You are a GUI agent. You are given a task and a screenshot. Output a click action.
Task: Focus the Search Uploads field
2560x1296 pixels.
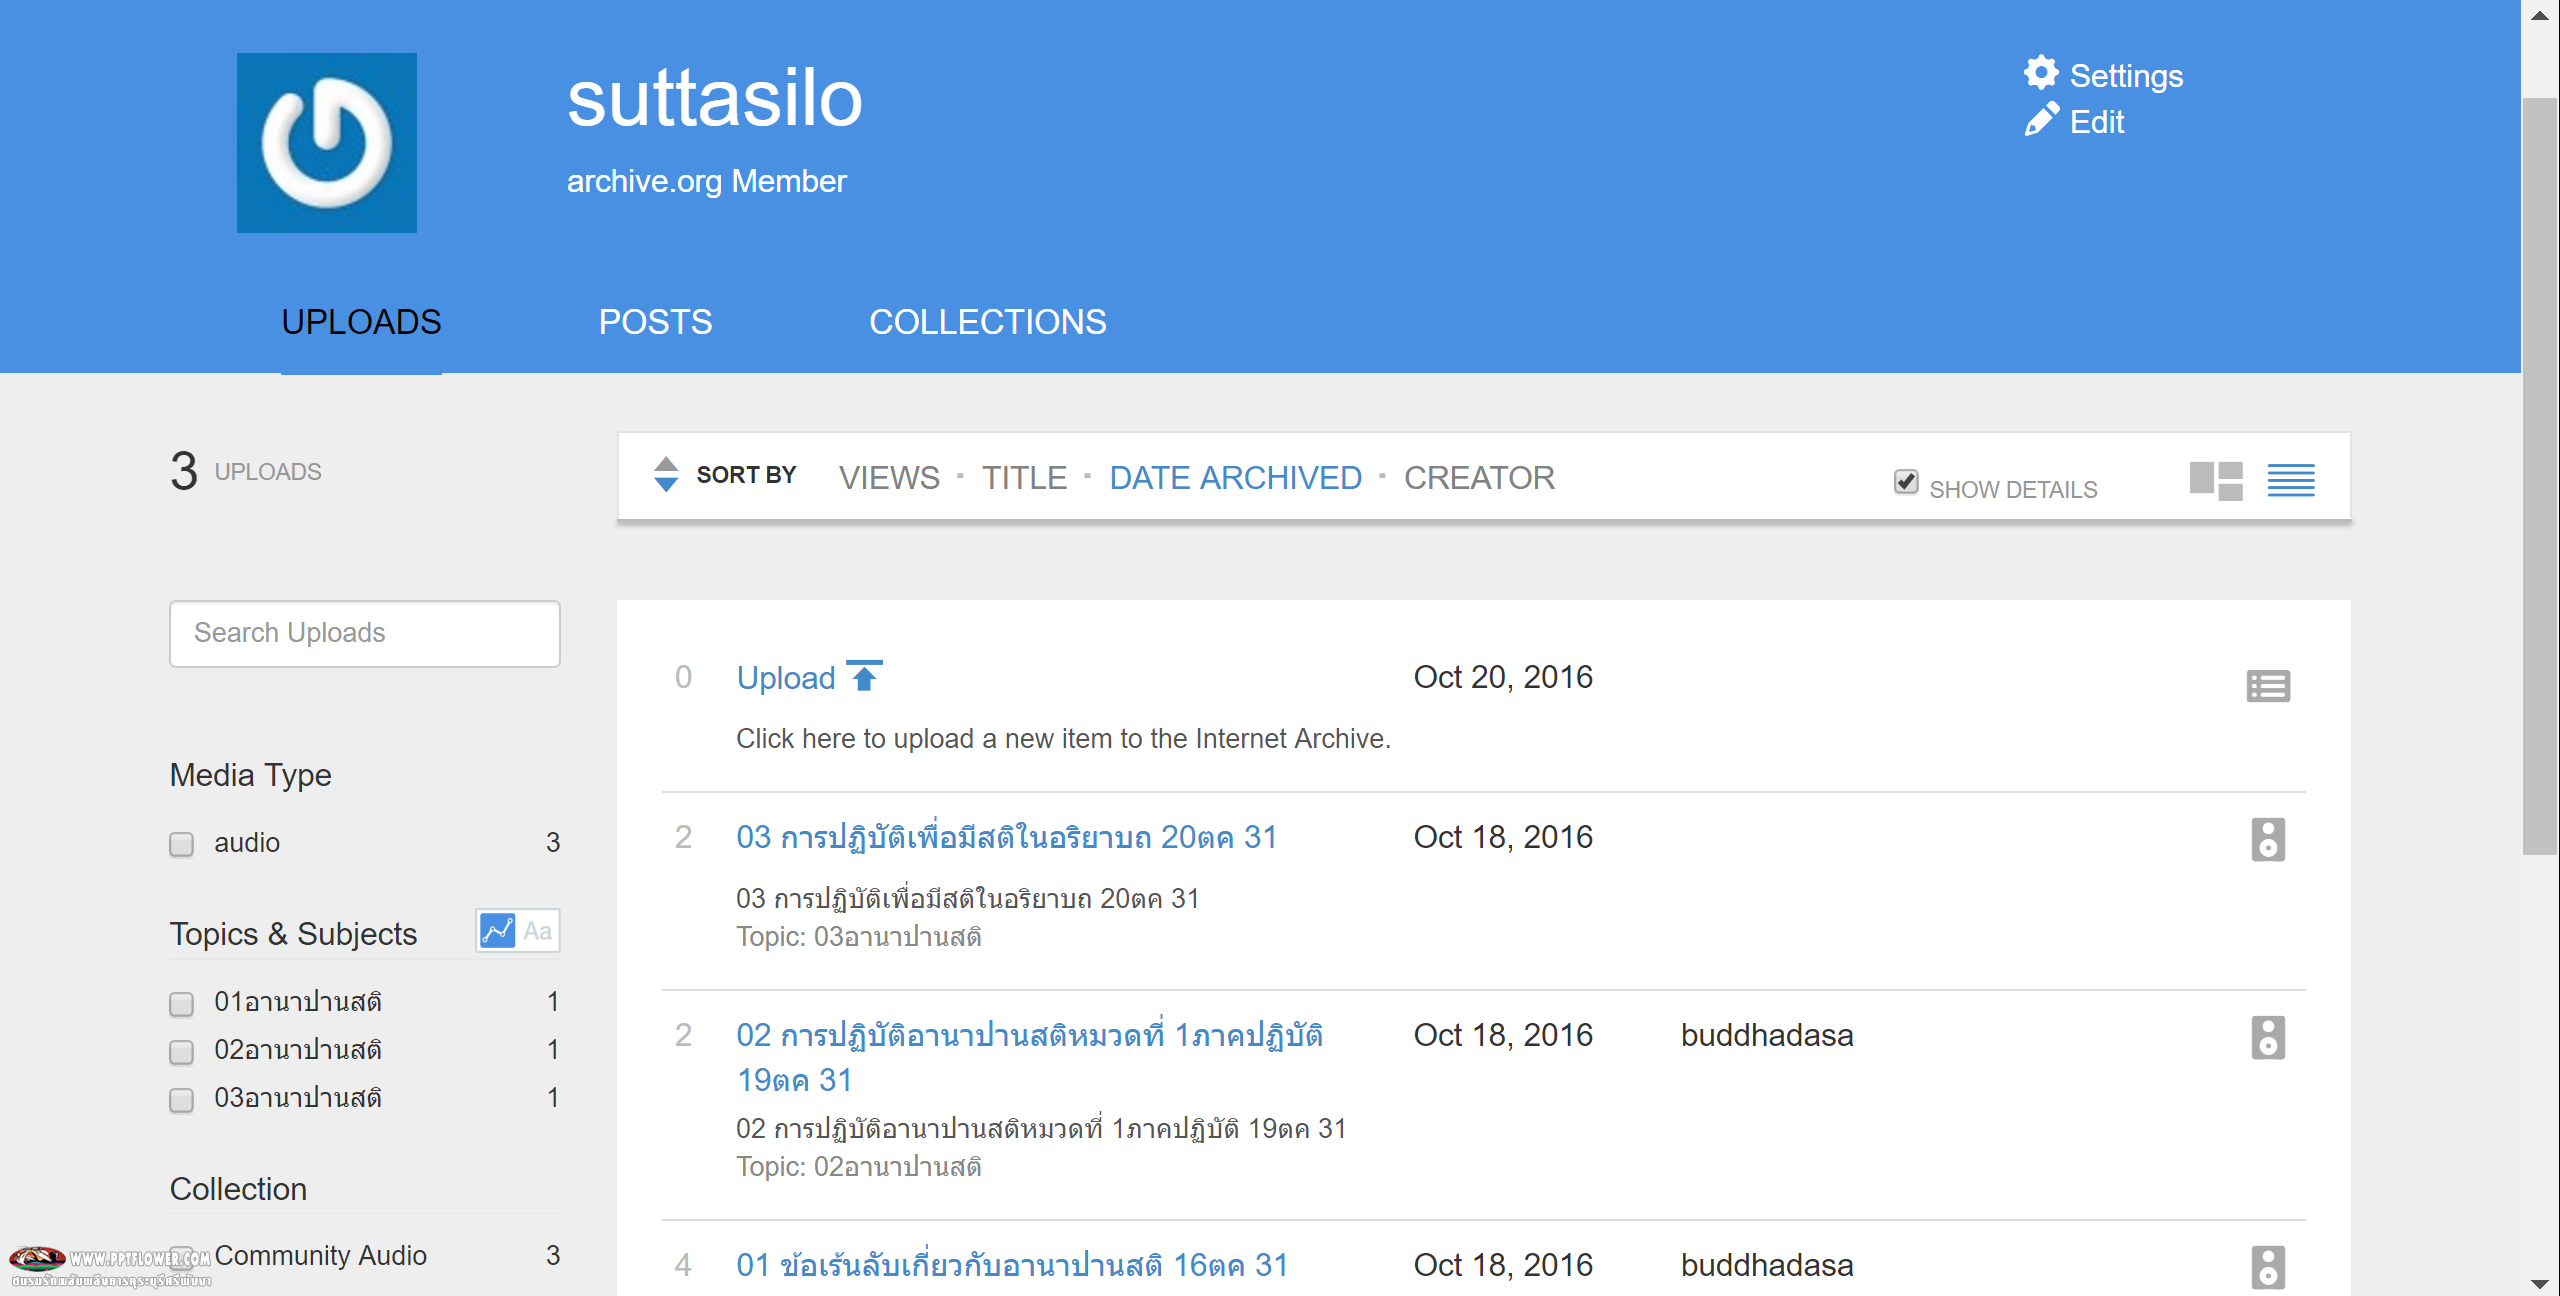tap(365, 634)
